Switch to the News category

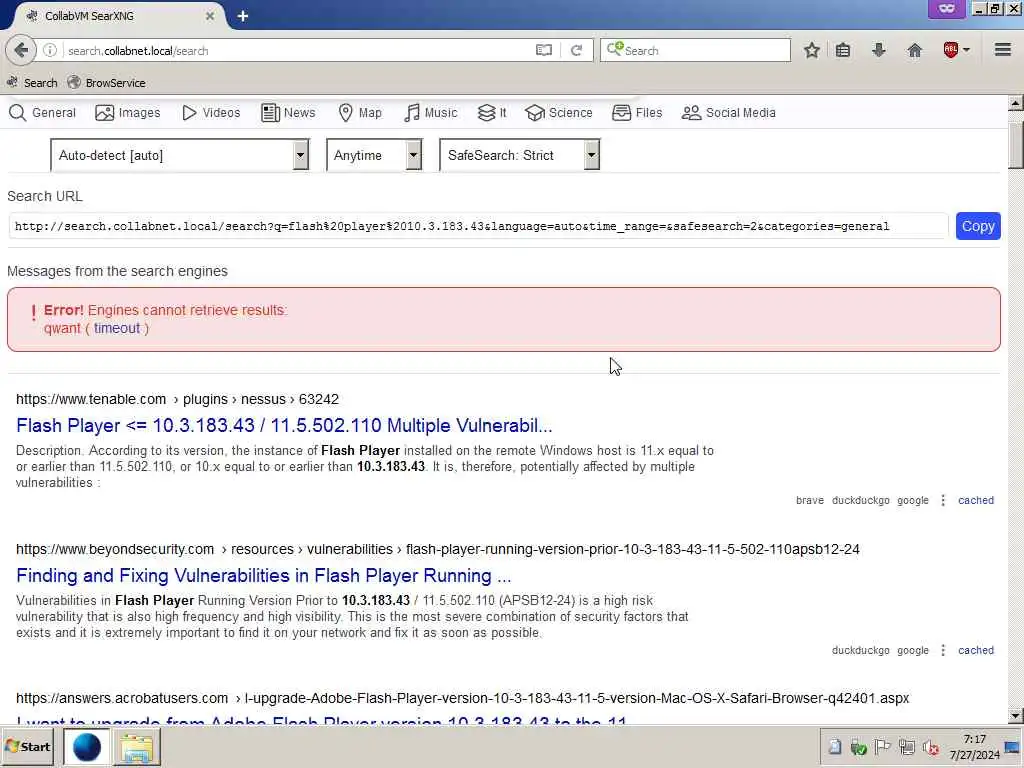tap(288, 113)
